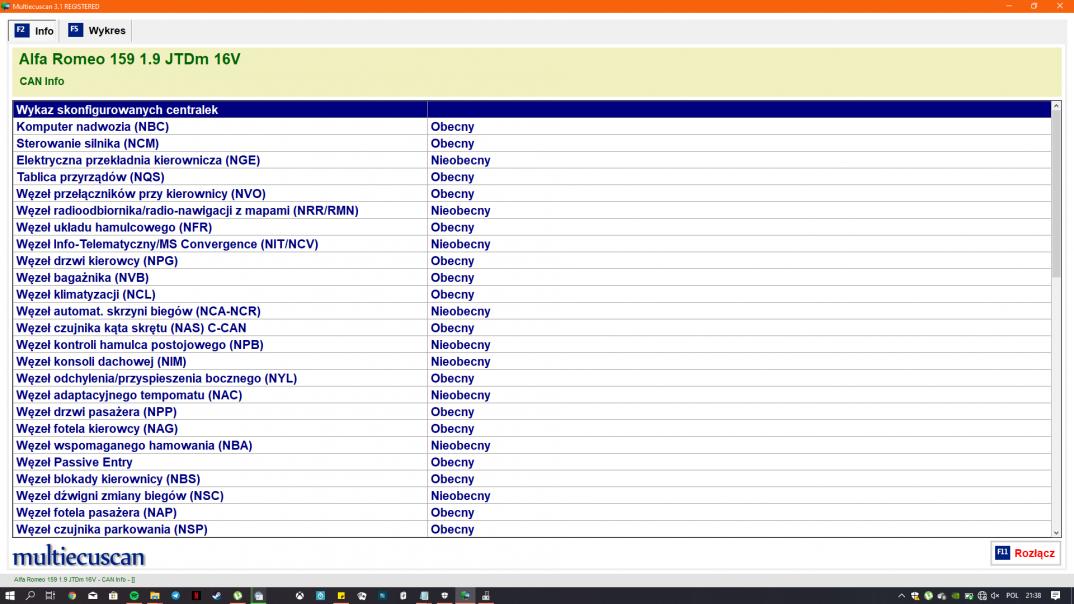
Task: Select row Węzeł drzwi kierowcy (NPG)
Action: tap(532, 261)
